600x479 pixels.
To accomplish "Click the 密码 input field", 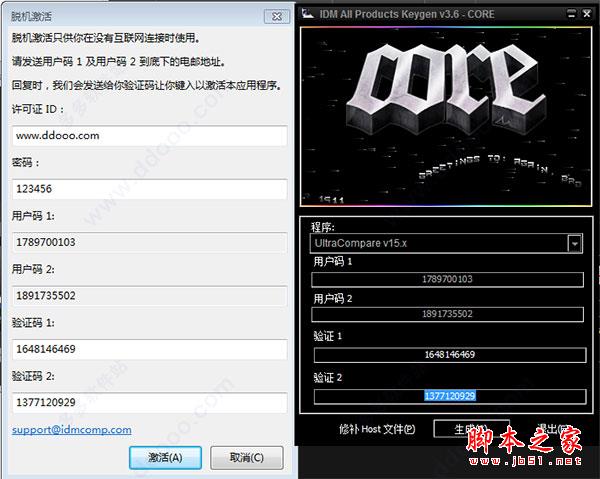I will (150, 189).
